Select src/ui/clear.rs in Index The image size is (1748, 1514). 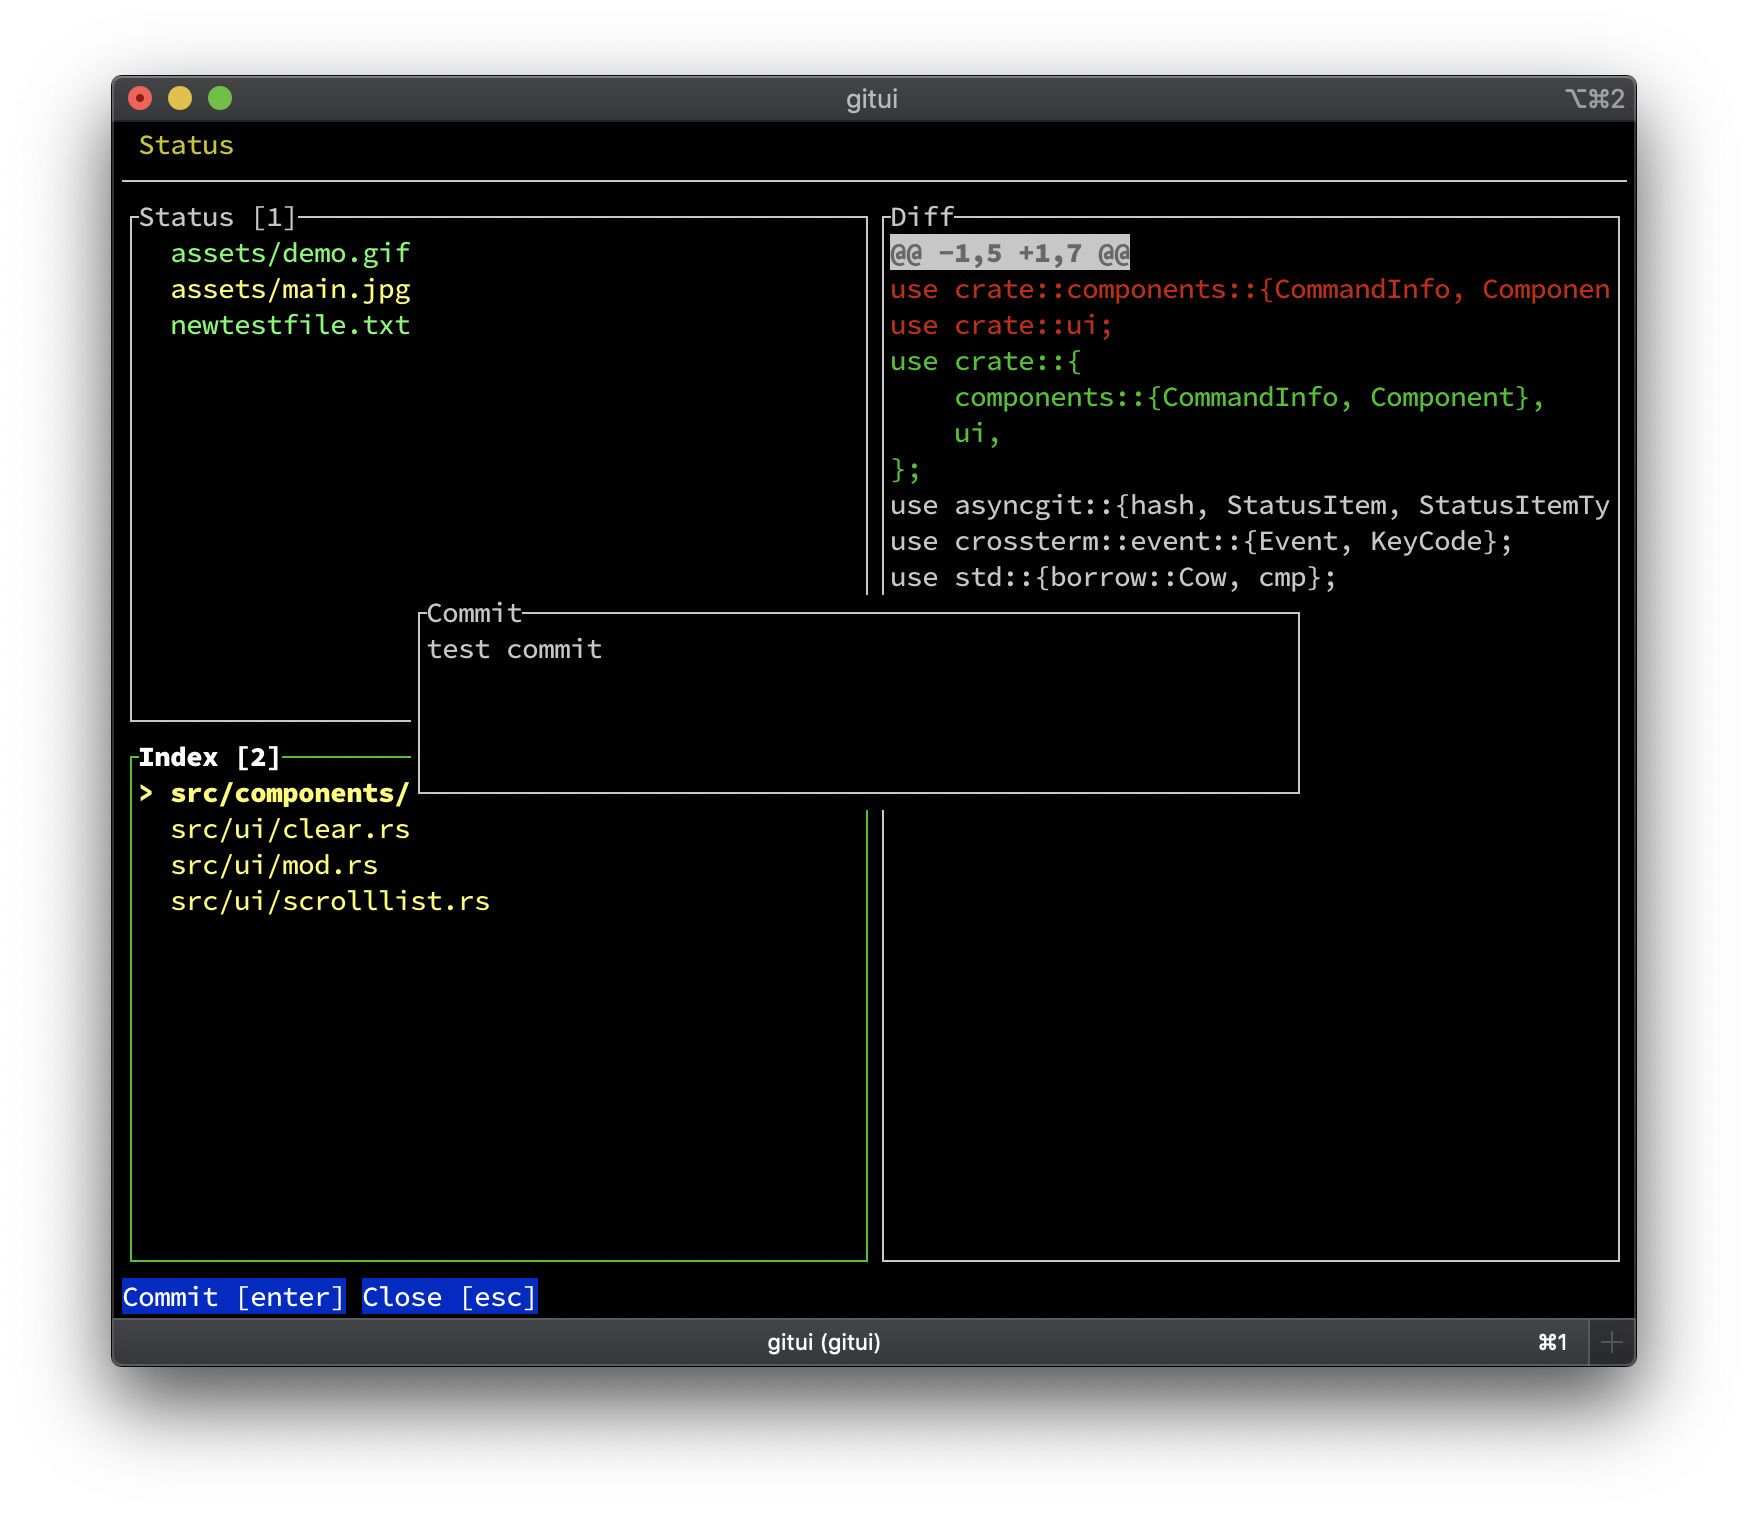pyautogui.click(x=290, y=829)
